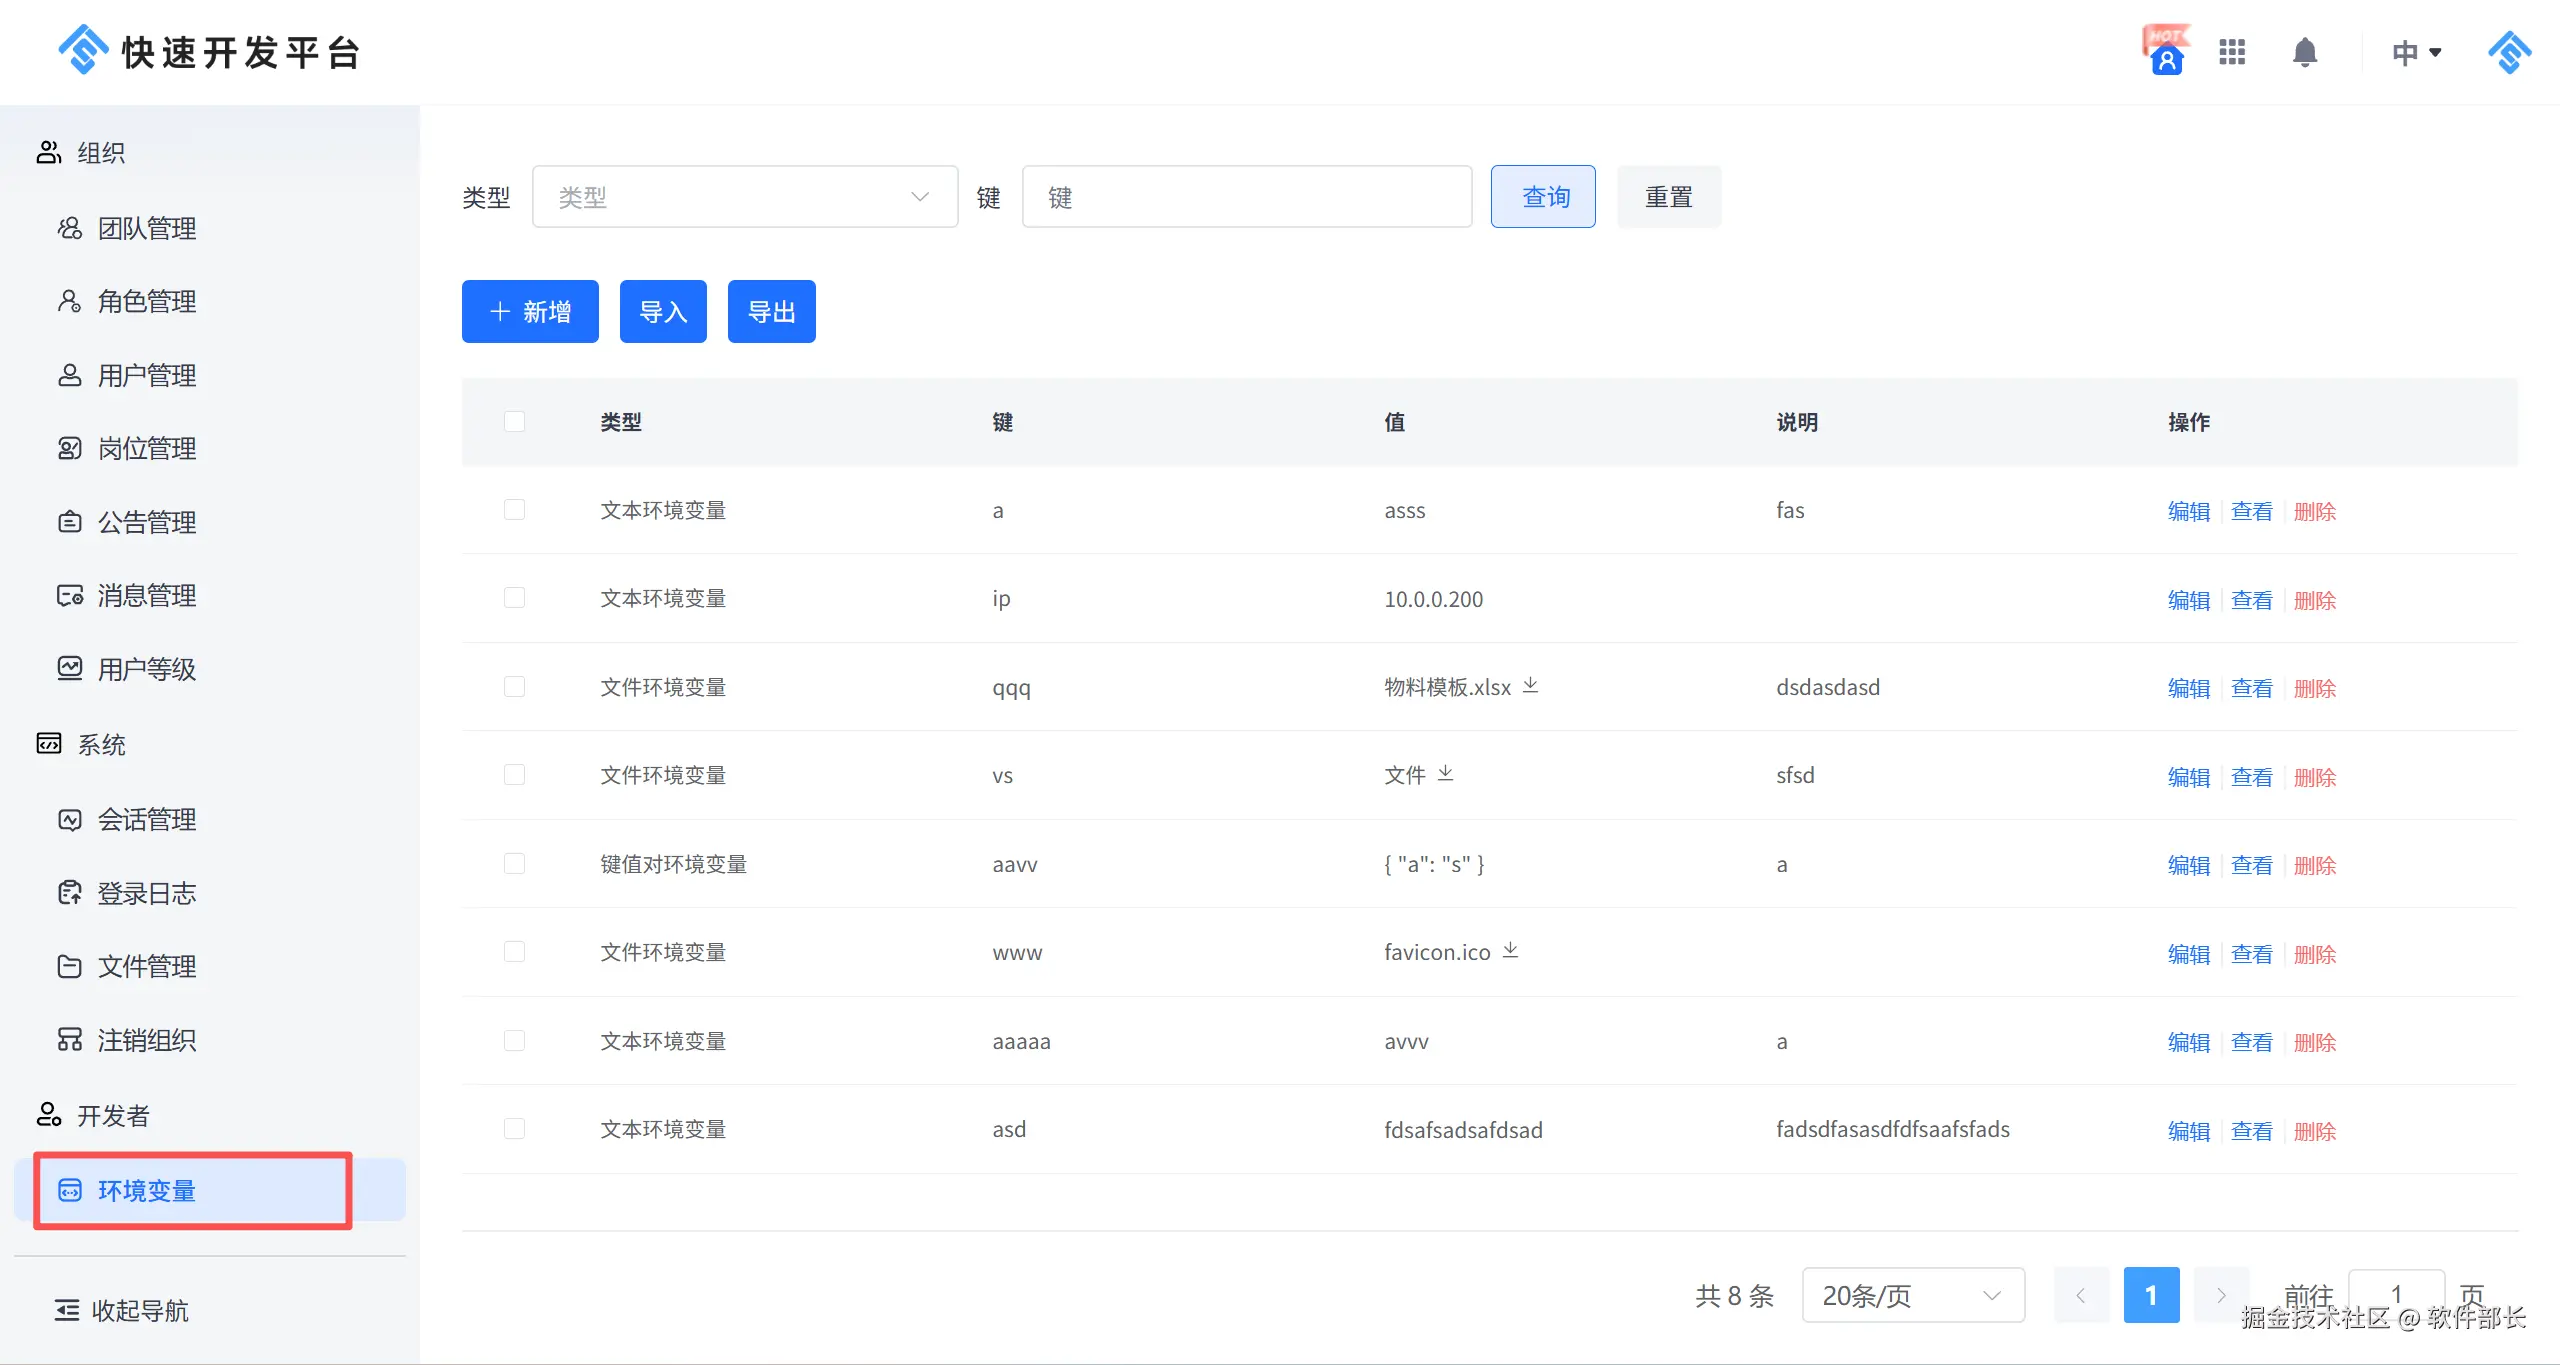Open 登录日志 menu item
Screen dimensions: 2560x1365
146,893
